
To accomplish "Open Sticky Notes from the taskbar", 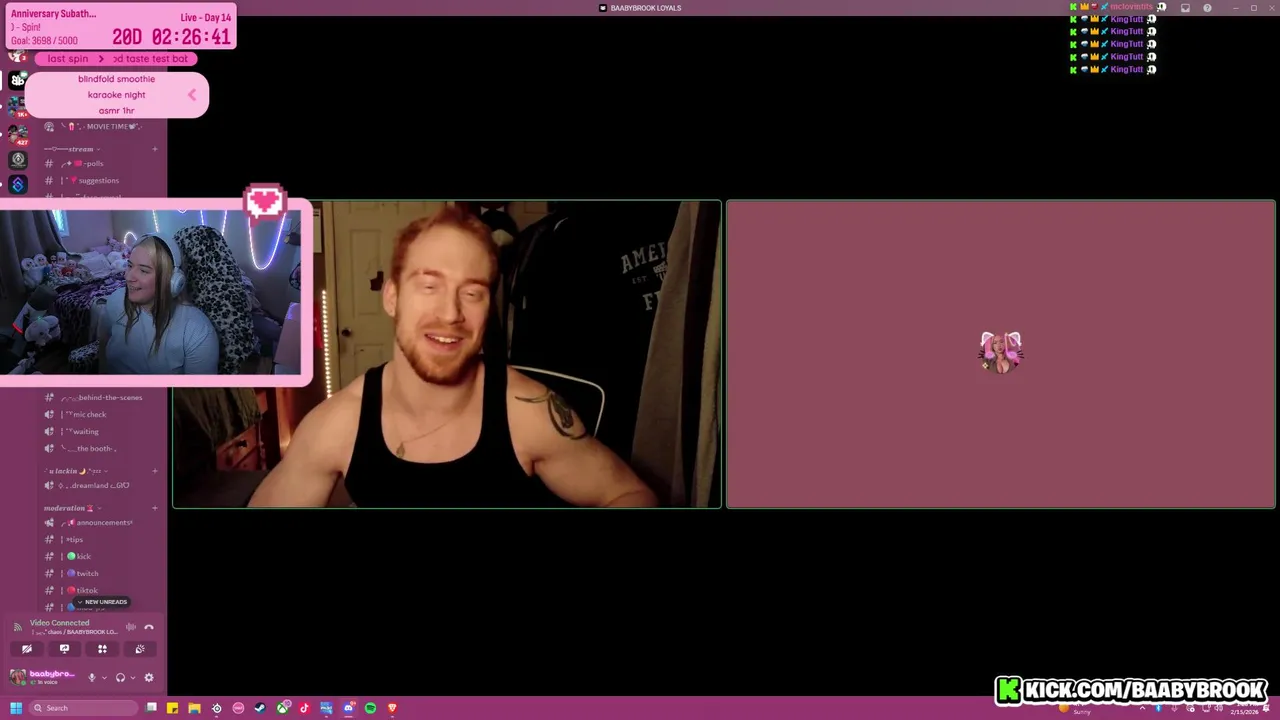I will click(x=172, y=708).
